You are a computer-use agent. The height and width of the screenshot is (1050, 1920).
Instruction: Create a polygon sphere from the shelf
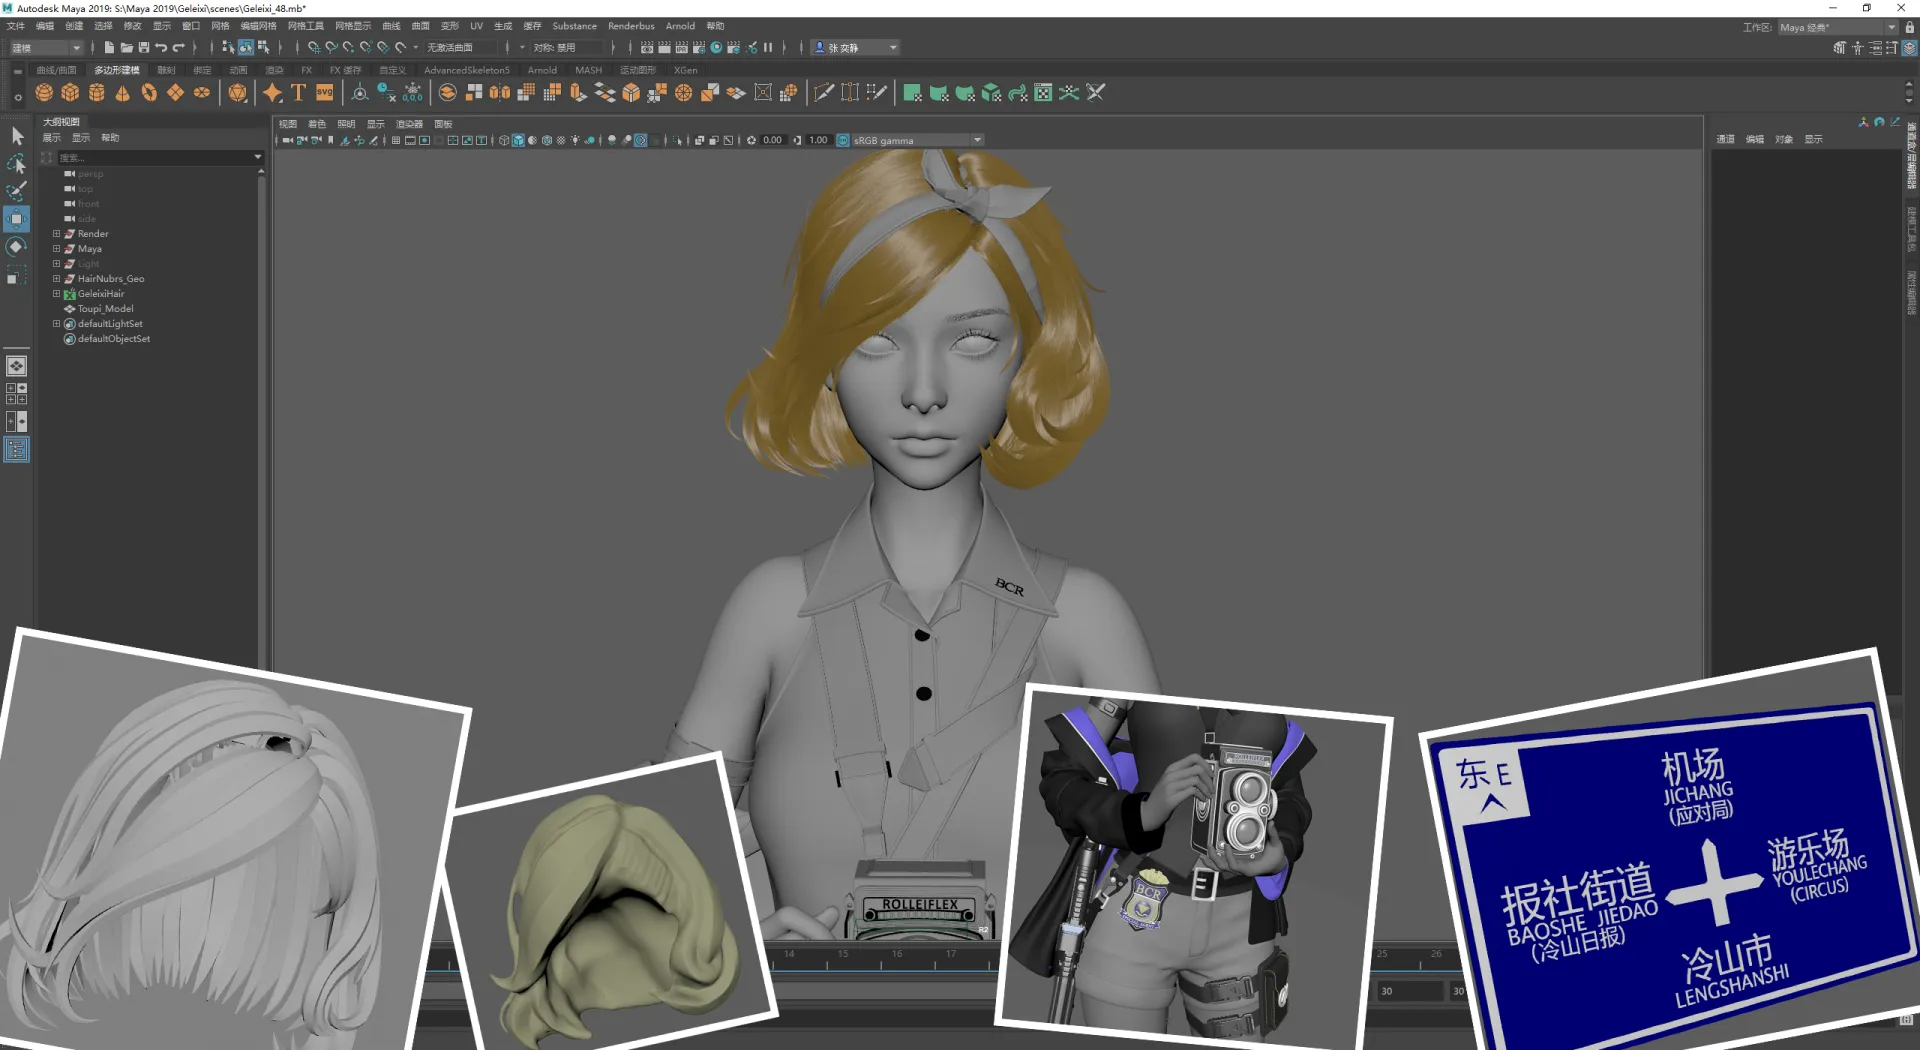[x=44, y=93]
